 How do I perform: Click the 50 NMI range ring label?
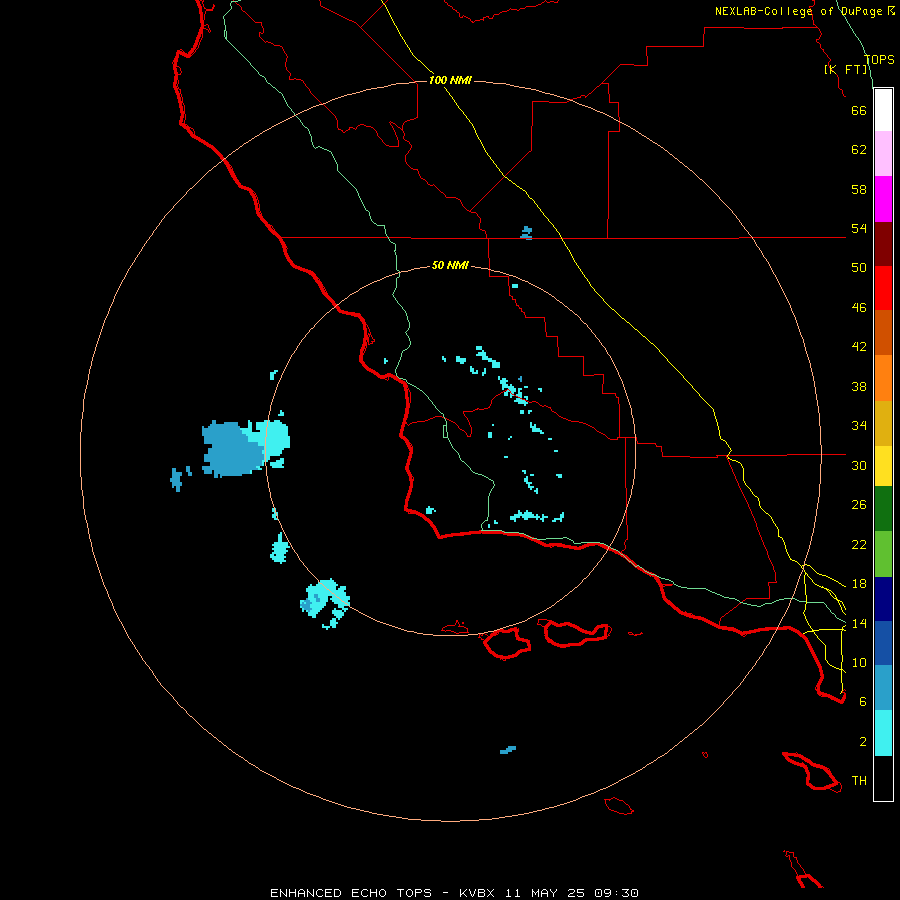pos(450,265)
